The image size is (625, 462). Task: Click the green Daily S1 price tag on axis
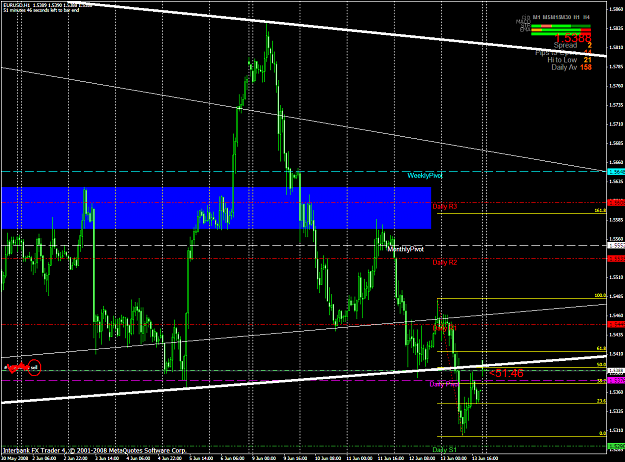click(x=616, y=446)
